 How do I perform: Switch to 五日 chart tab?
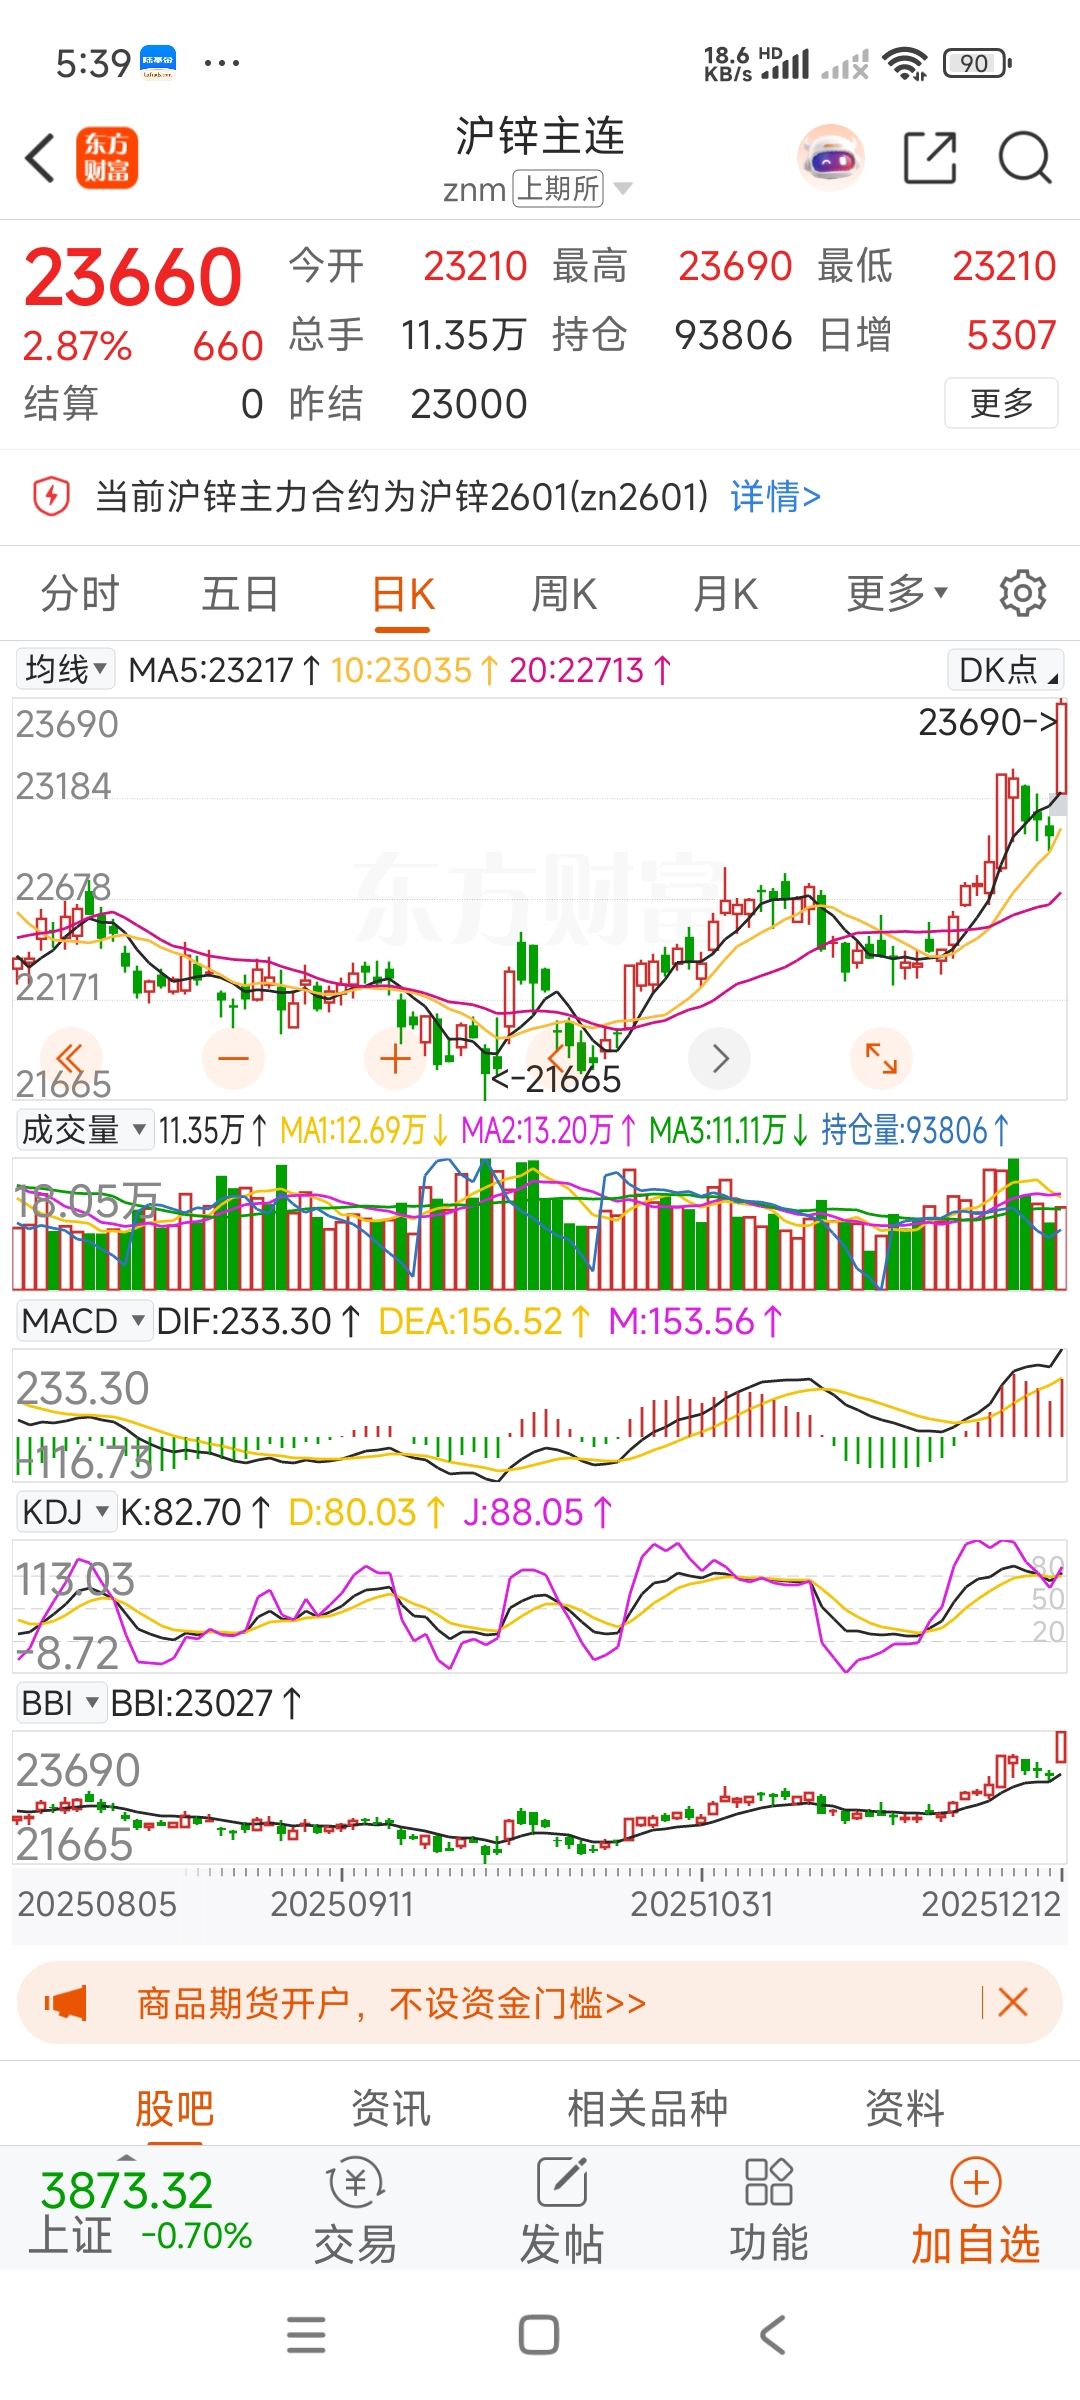(240, 593)
